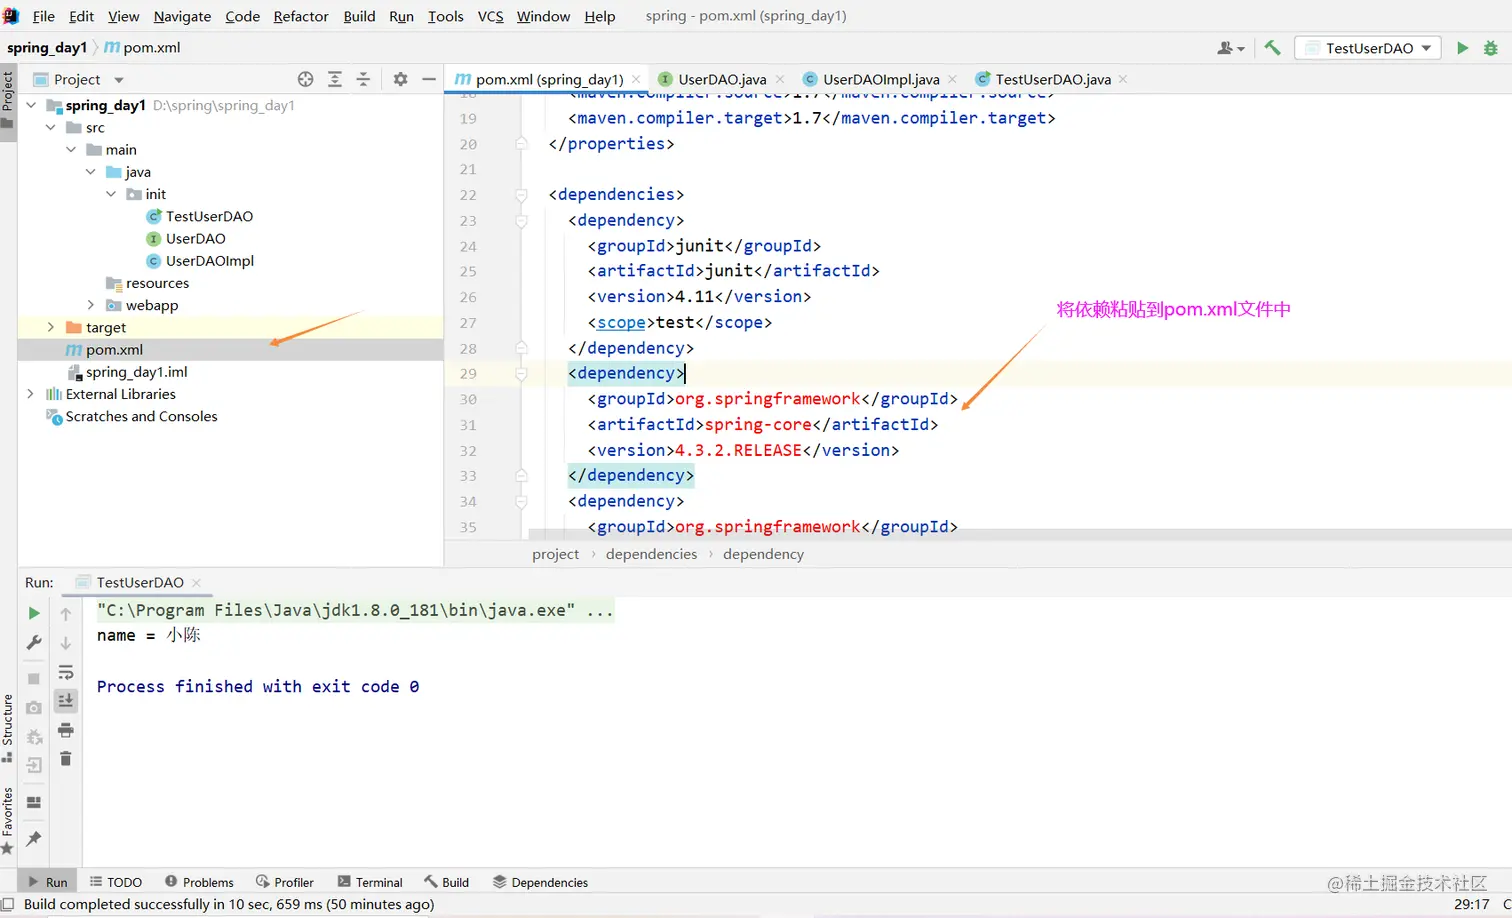1512x918 pixels.
Task: Expand the target folder
Action: click(x=51, y=327)
